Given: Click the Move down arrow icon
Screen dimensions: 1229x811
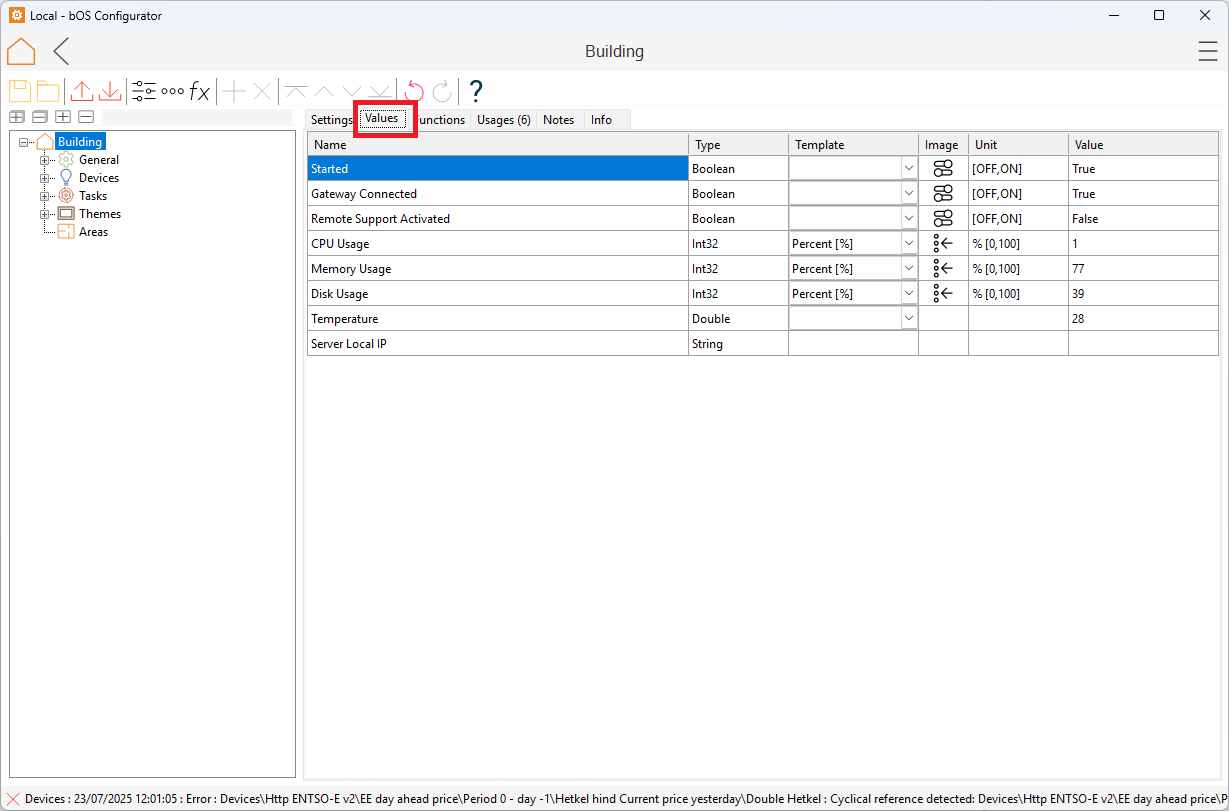Looking at the screenshot, I should click(352, 91).
